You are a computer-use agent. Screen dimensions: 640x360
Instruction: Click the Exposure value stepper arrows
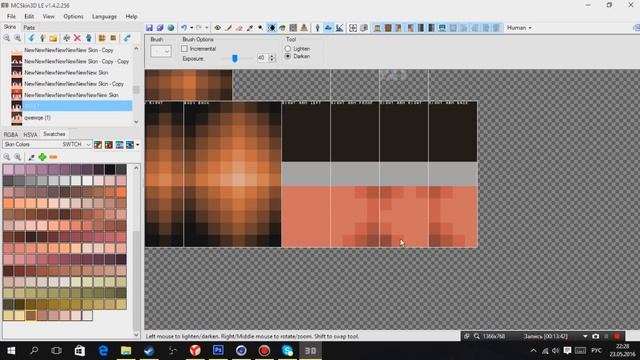click(x=272, y=58)
